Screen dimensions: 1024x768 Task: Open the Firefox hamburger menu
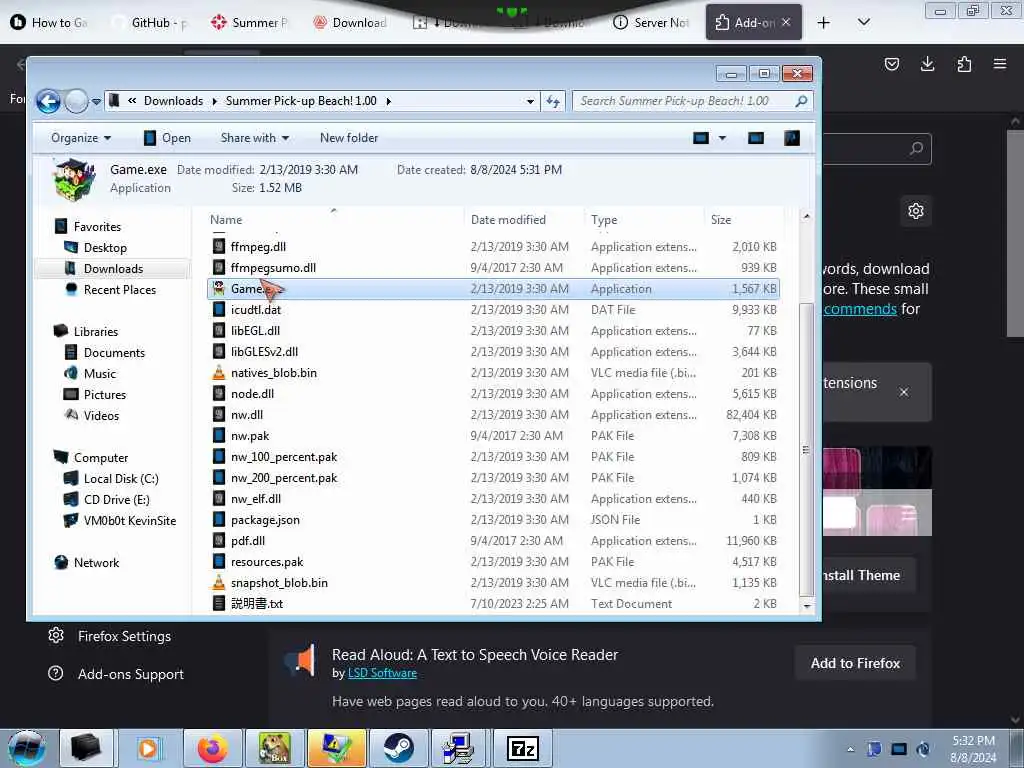1000,63
